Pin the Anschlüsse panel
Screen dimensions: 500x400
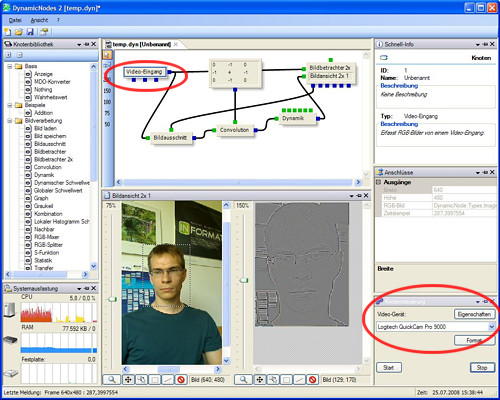[x=485, y=172]
